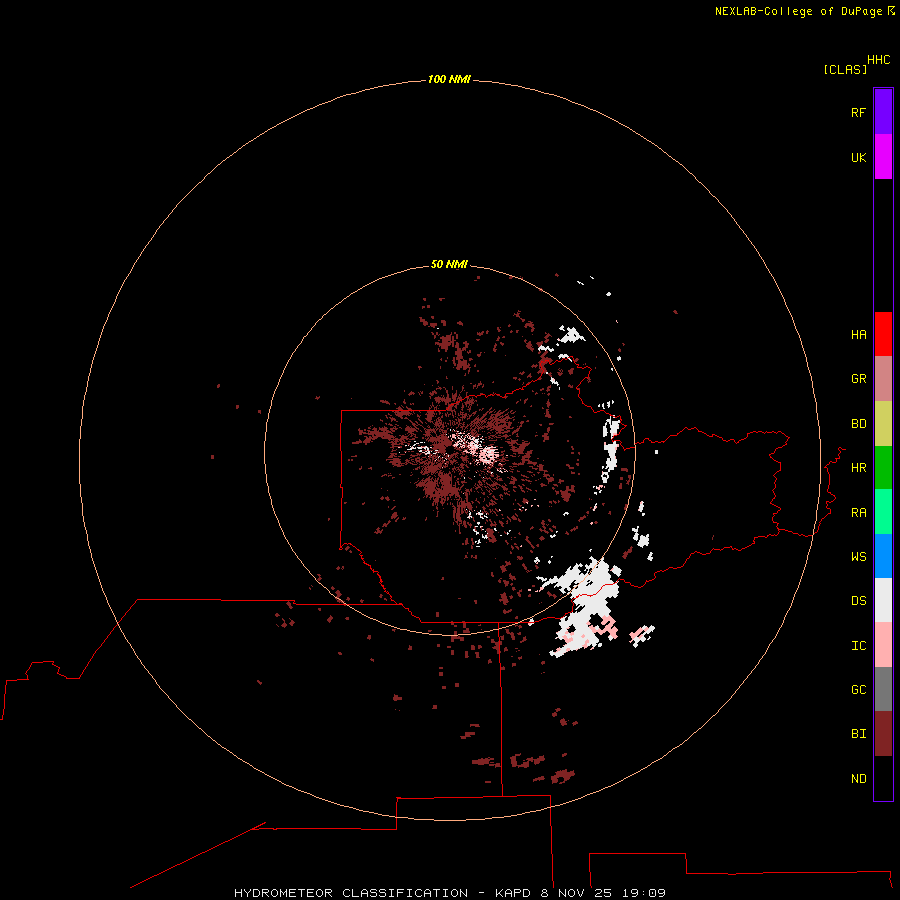Select the GR legend color block
The image size is (900, 900).
(x=883, y=379)
